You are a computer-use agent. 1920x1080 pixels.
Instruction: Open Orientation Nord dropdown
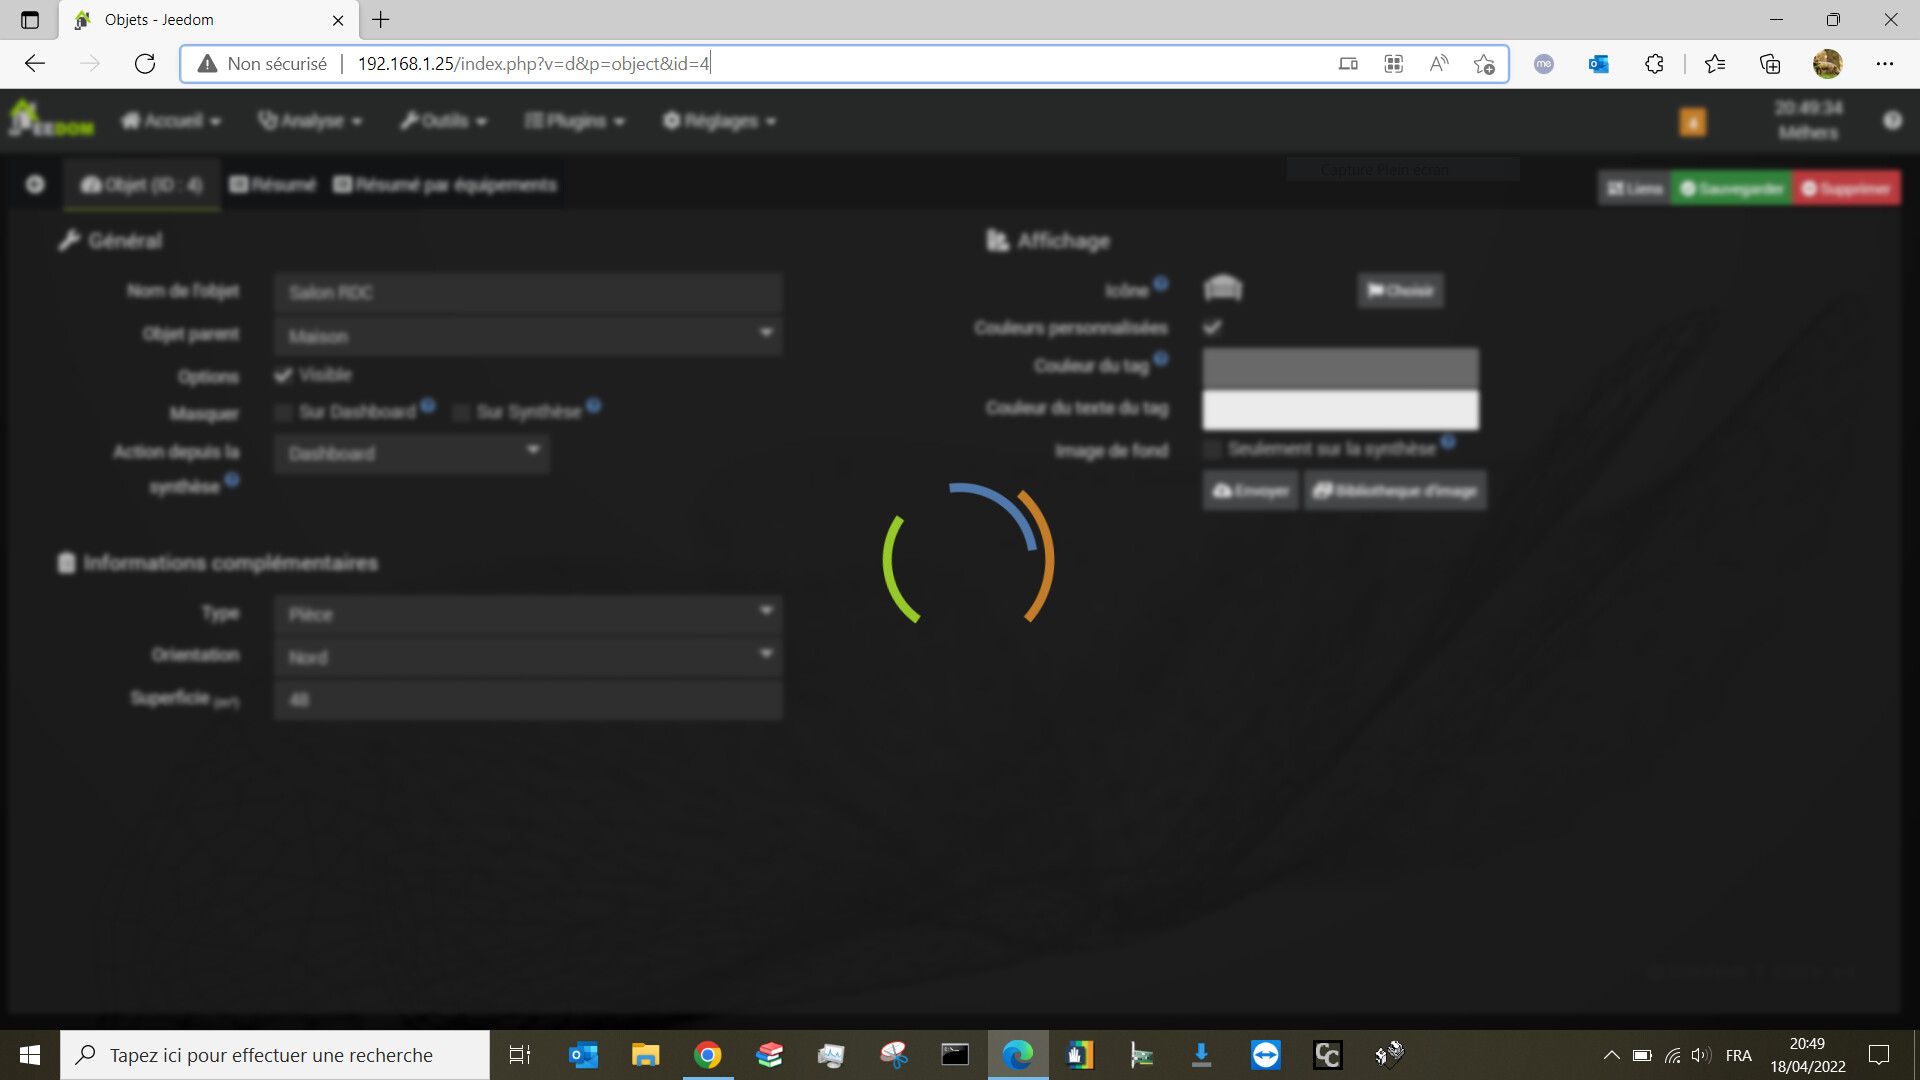(x=528, y=656)
